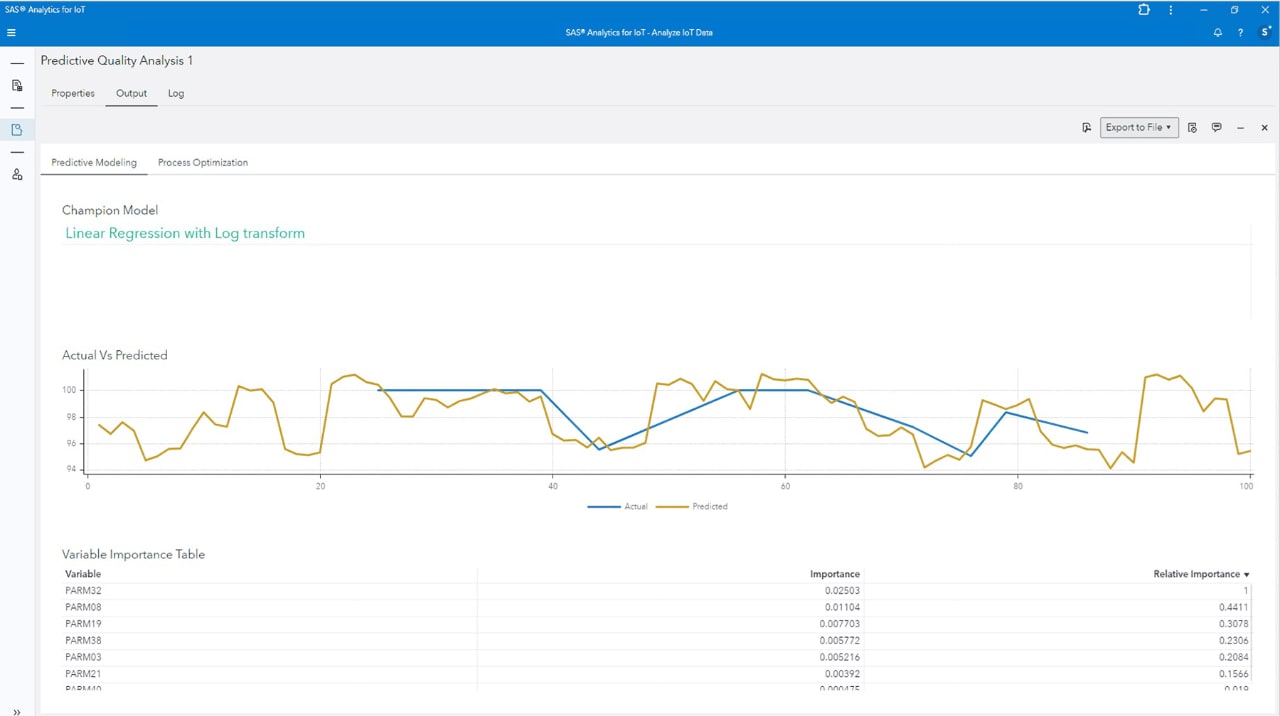Image resolution: width=1280 pixels, height=716 pixels.
Task: Click Relative Importance sort arrow to reorder
Action: pos(1245,574)
